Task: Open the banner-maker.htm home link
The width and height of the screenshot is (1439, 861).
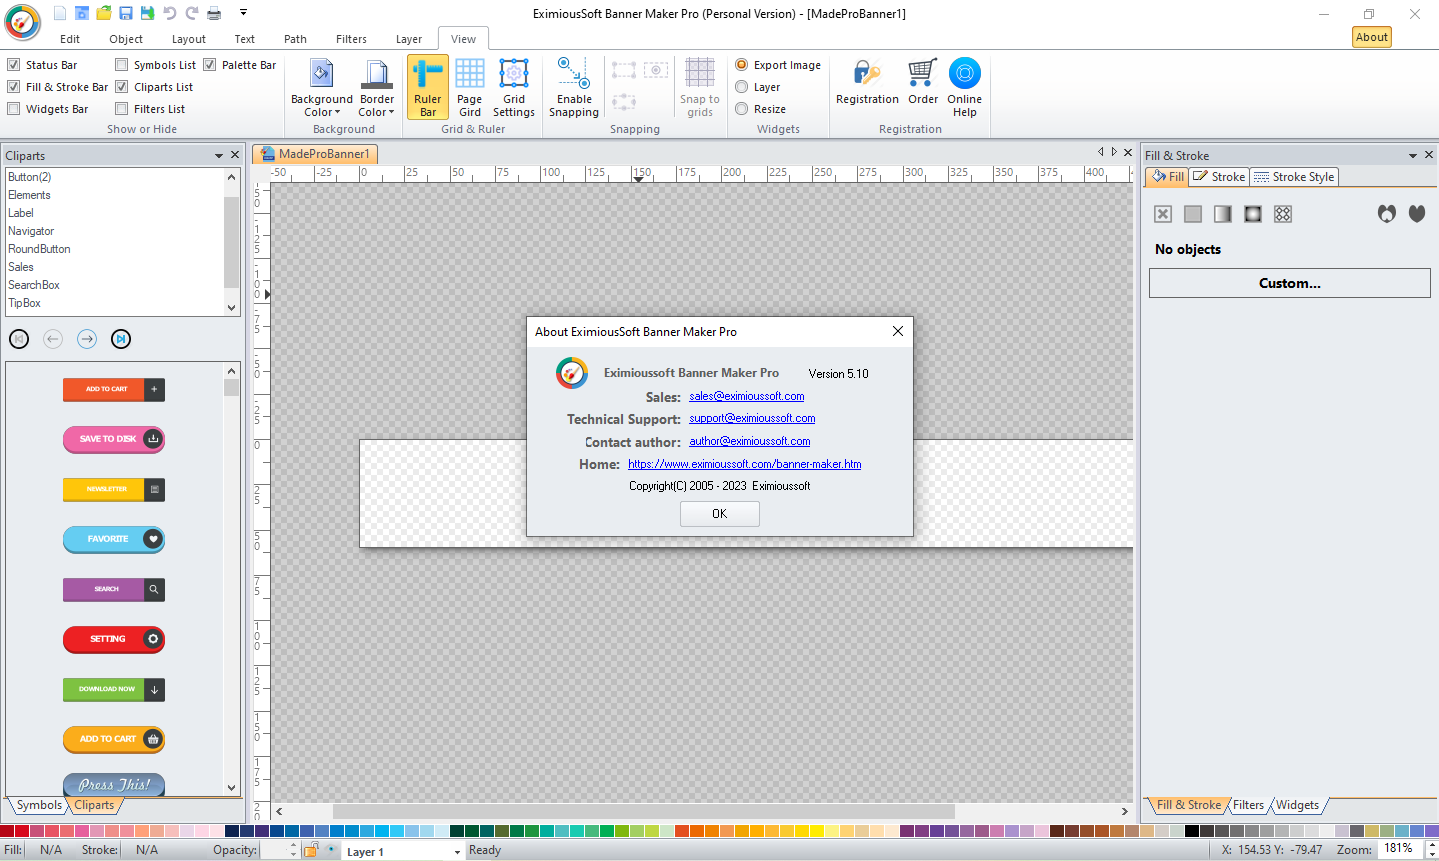Action: pyautogui.click(x=744, y=464)
